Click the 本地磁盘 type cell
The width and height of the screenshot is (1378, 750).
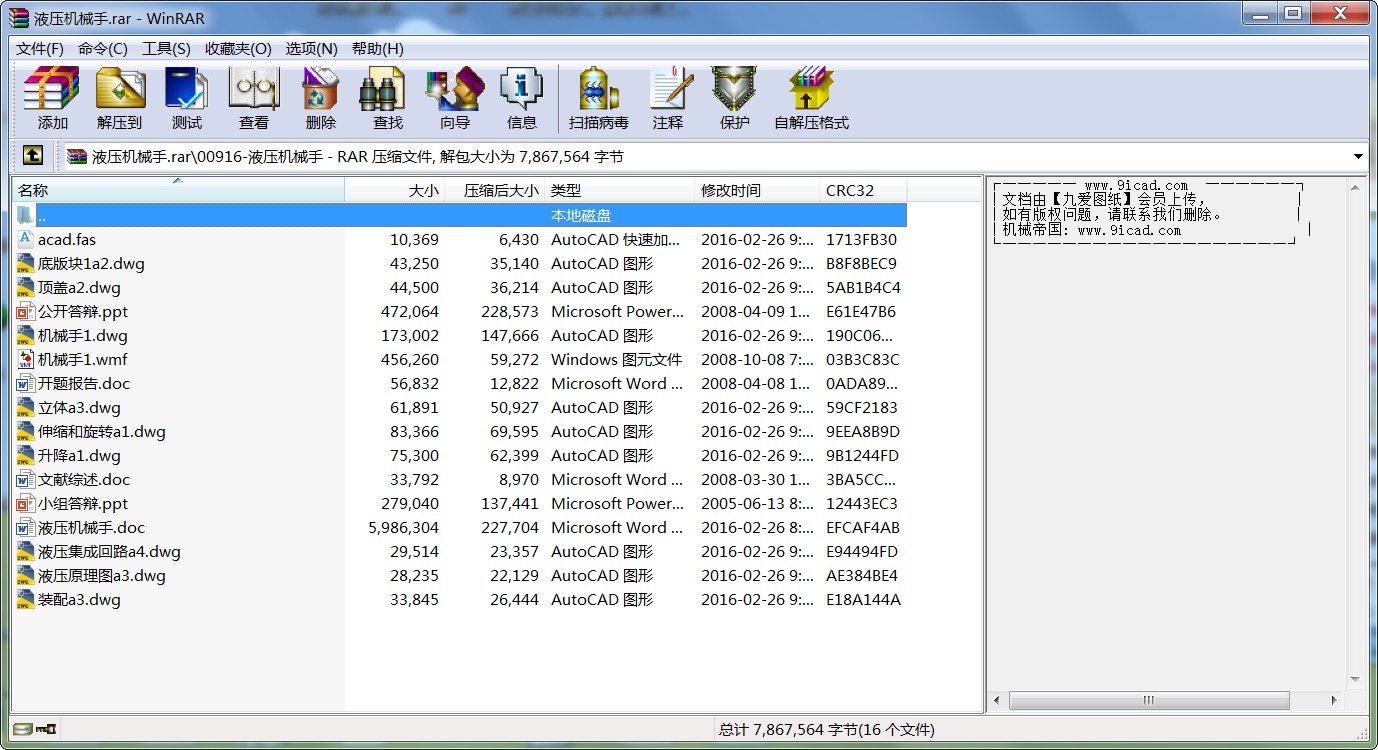[x=581, y=215]
